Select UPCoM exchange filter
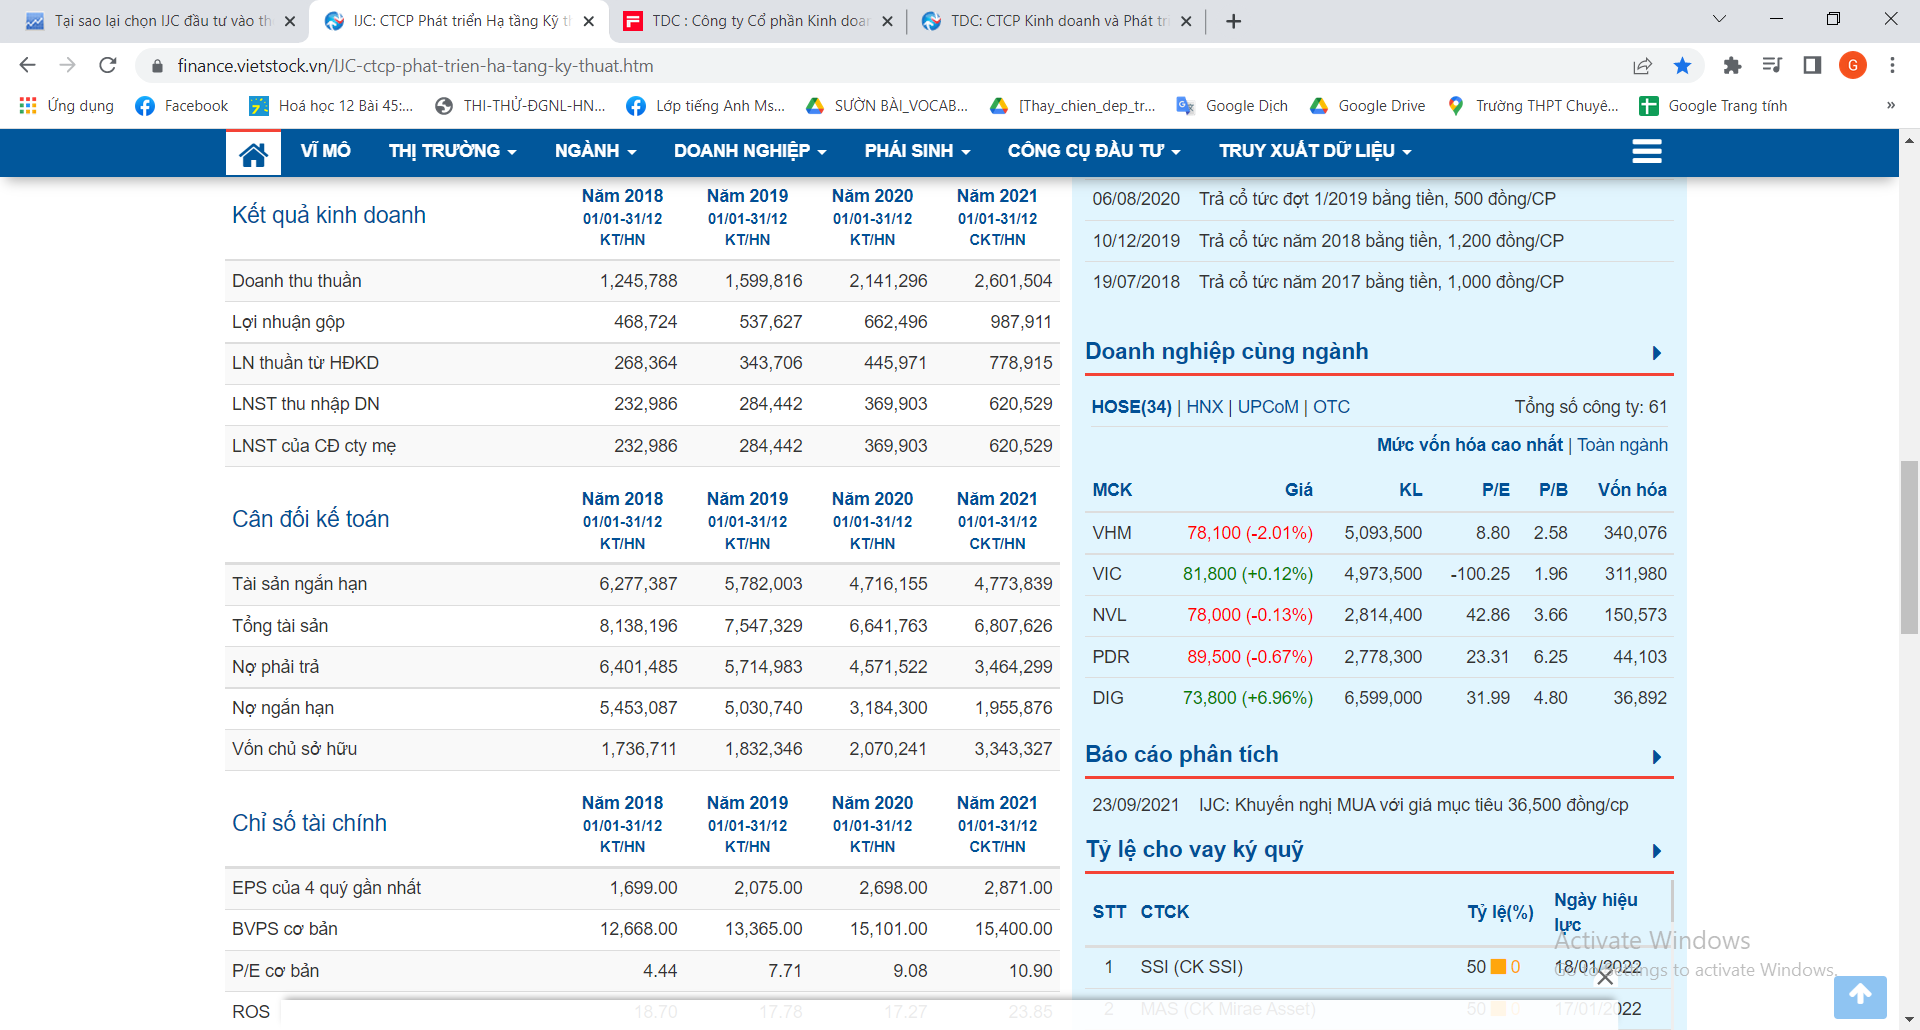This screenshot has height=1030, width=1920. pos(1268,407)
